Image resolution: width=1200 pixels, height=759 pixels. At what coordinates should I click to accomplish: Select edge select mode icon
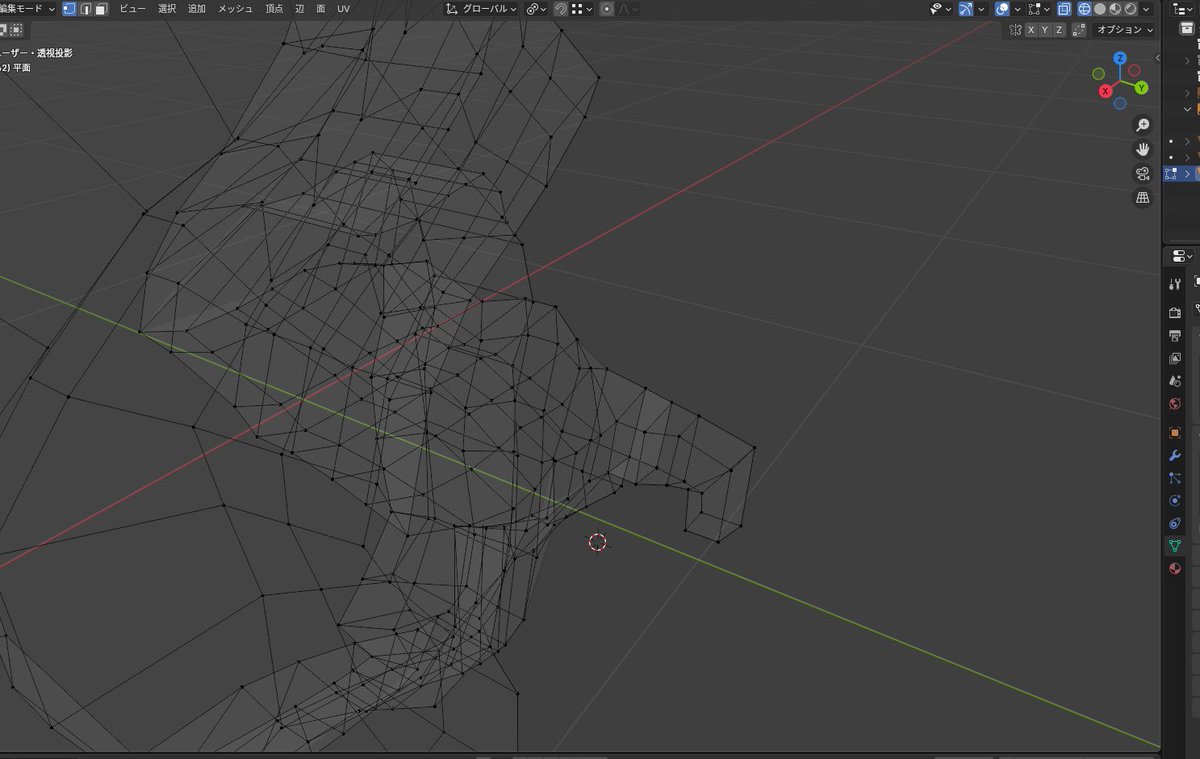coord(85,9)
